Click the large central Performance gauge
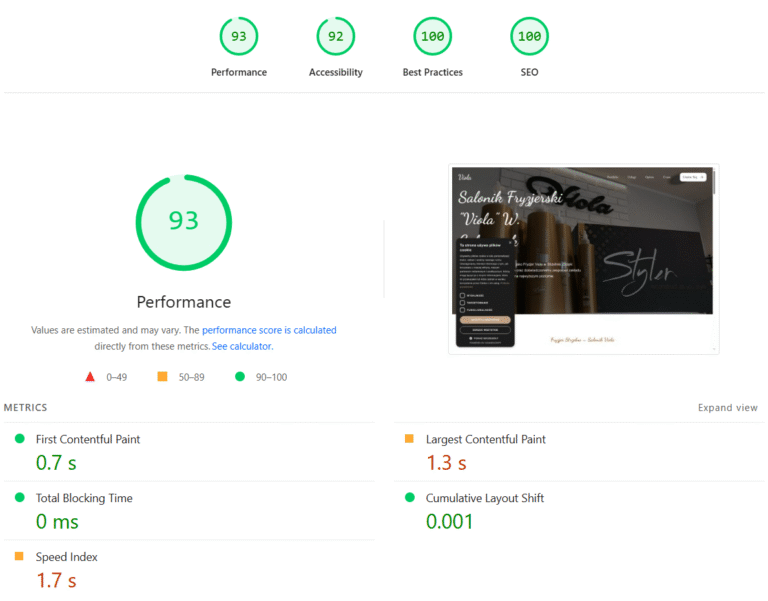This screenshot has height=601, width=768. (184, 221)
